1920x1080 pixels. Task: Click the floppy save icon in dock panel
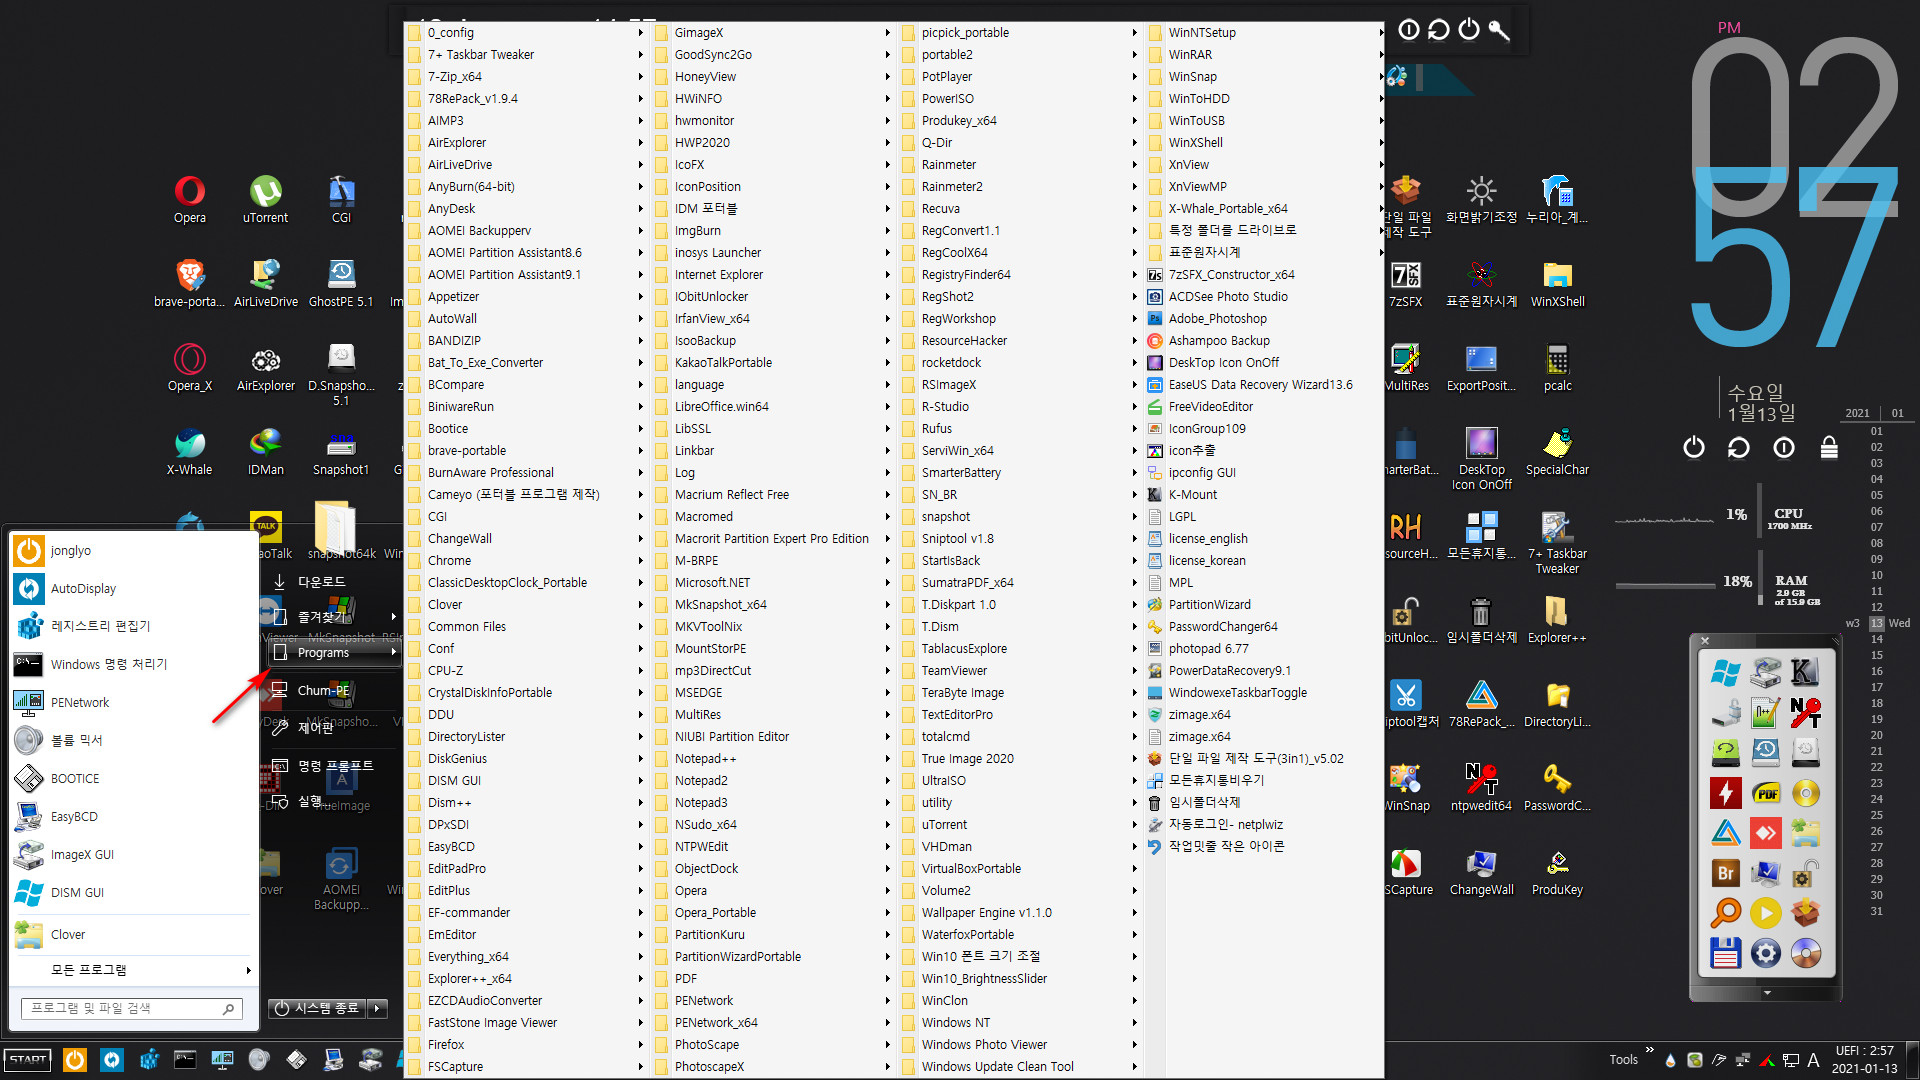pyautogui.click(x=1725, y=953)
